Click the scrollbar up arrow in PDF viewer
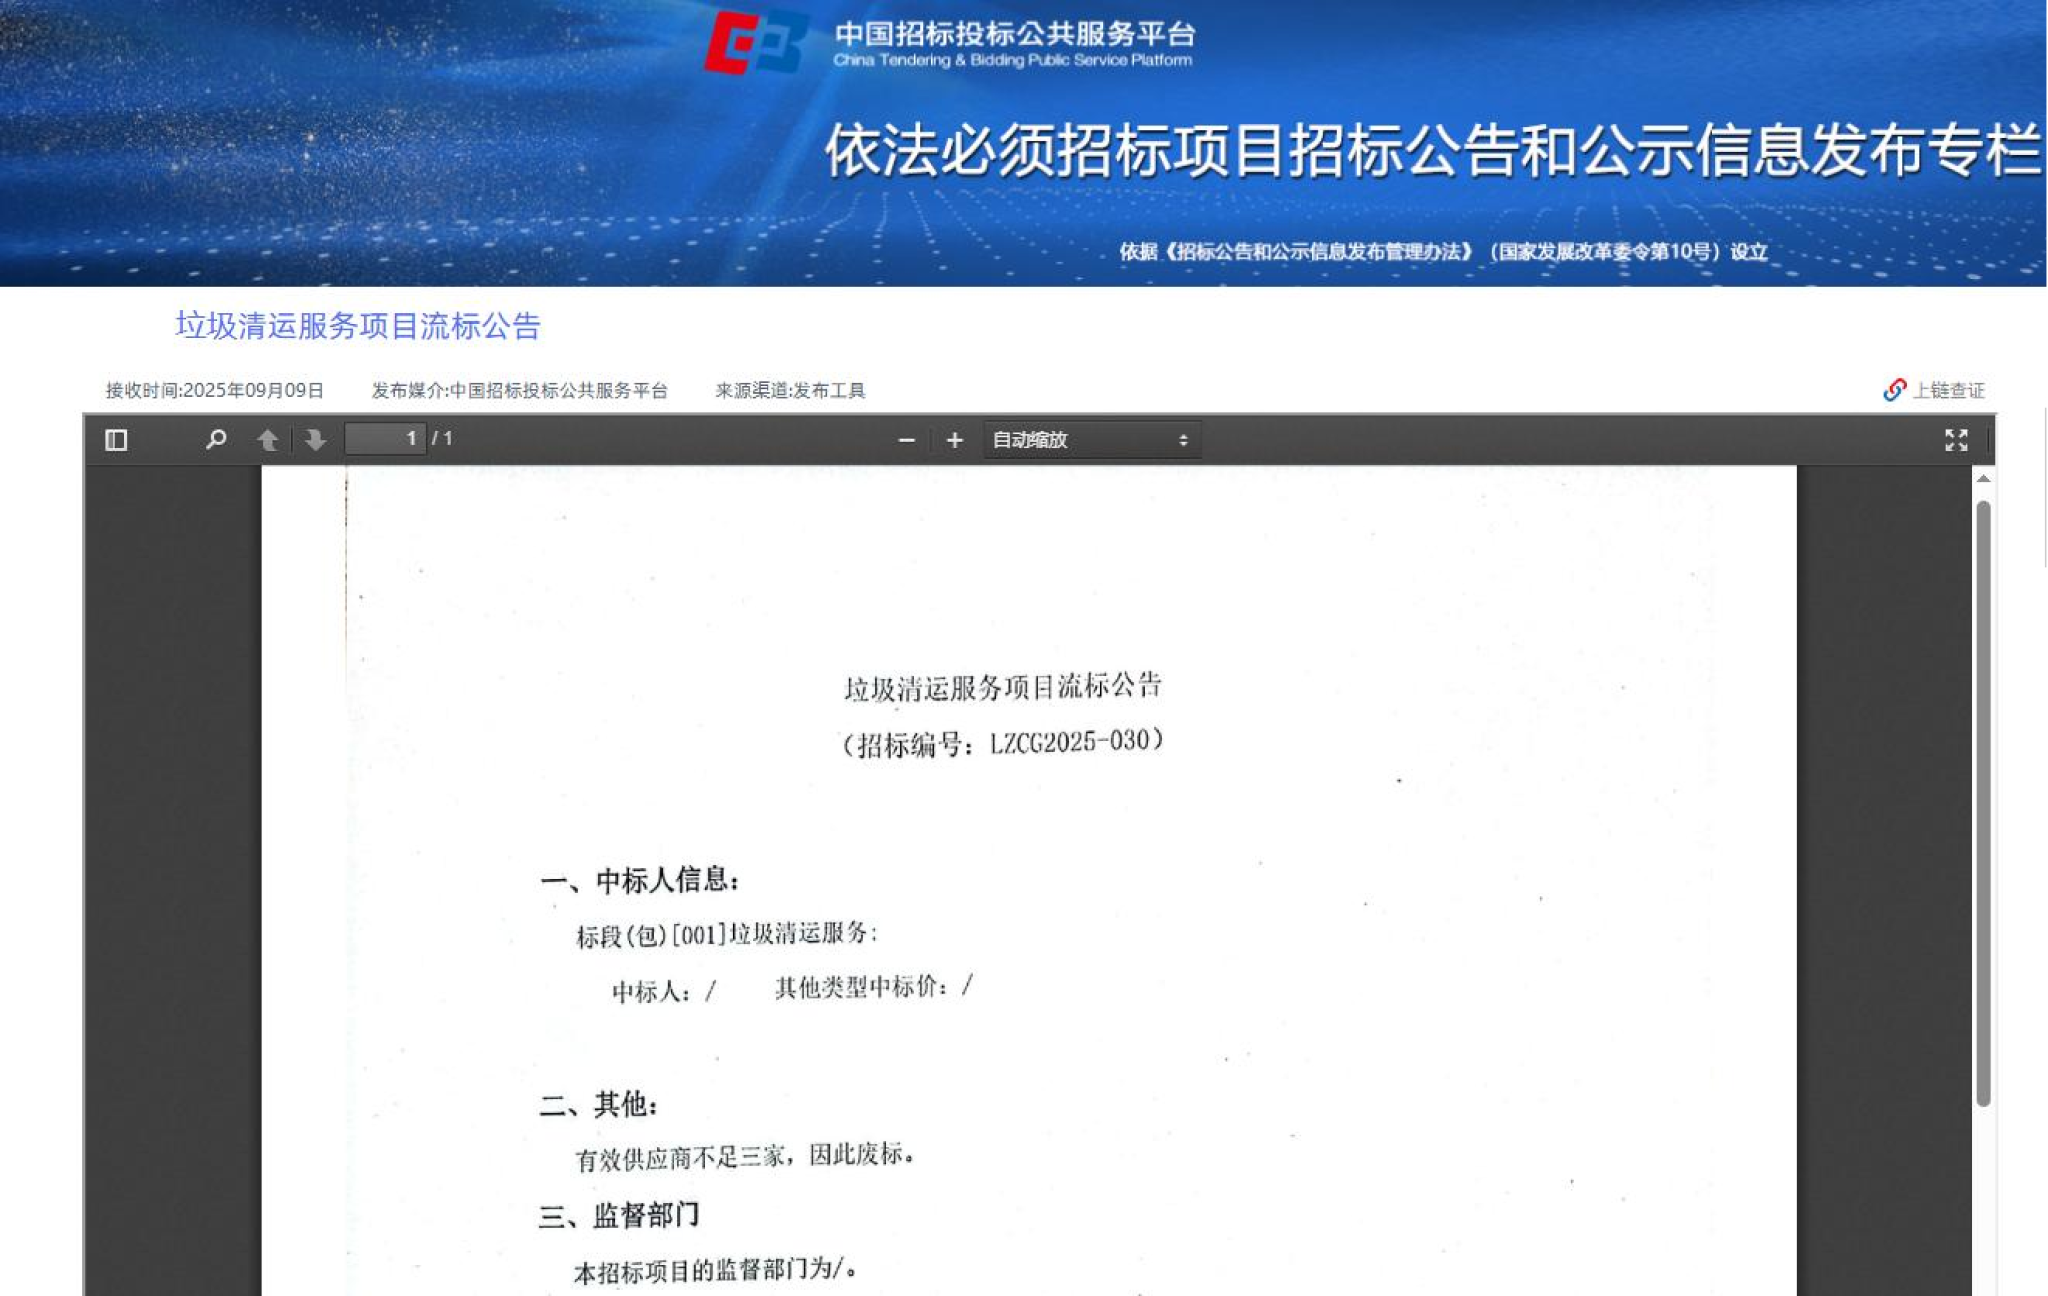Screen dimensions: 2048x1296 [x=1983, y=479]
